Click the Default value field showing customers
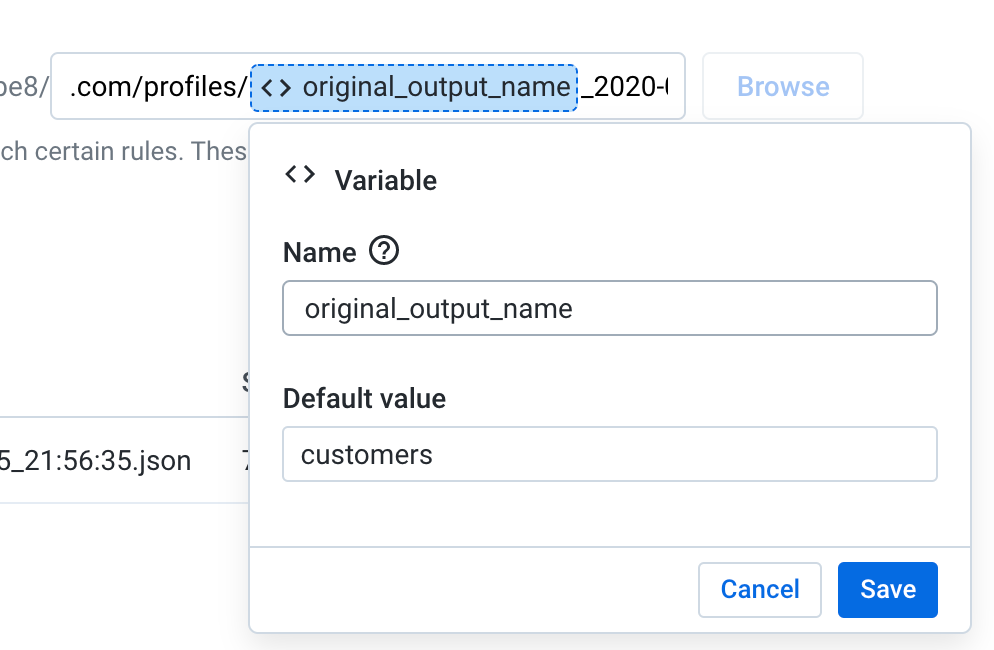 coord(609,454)
